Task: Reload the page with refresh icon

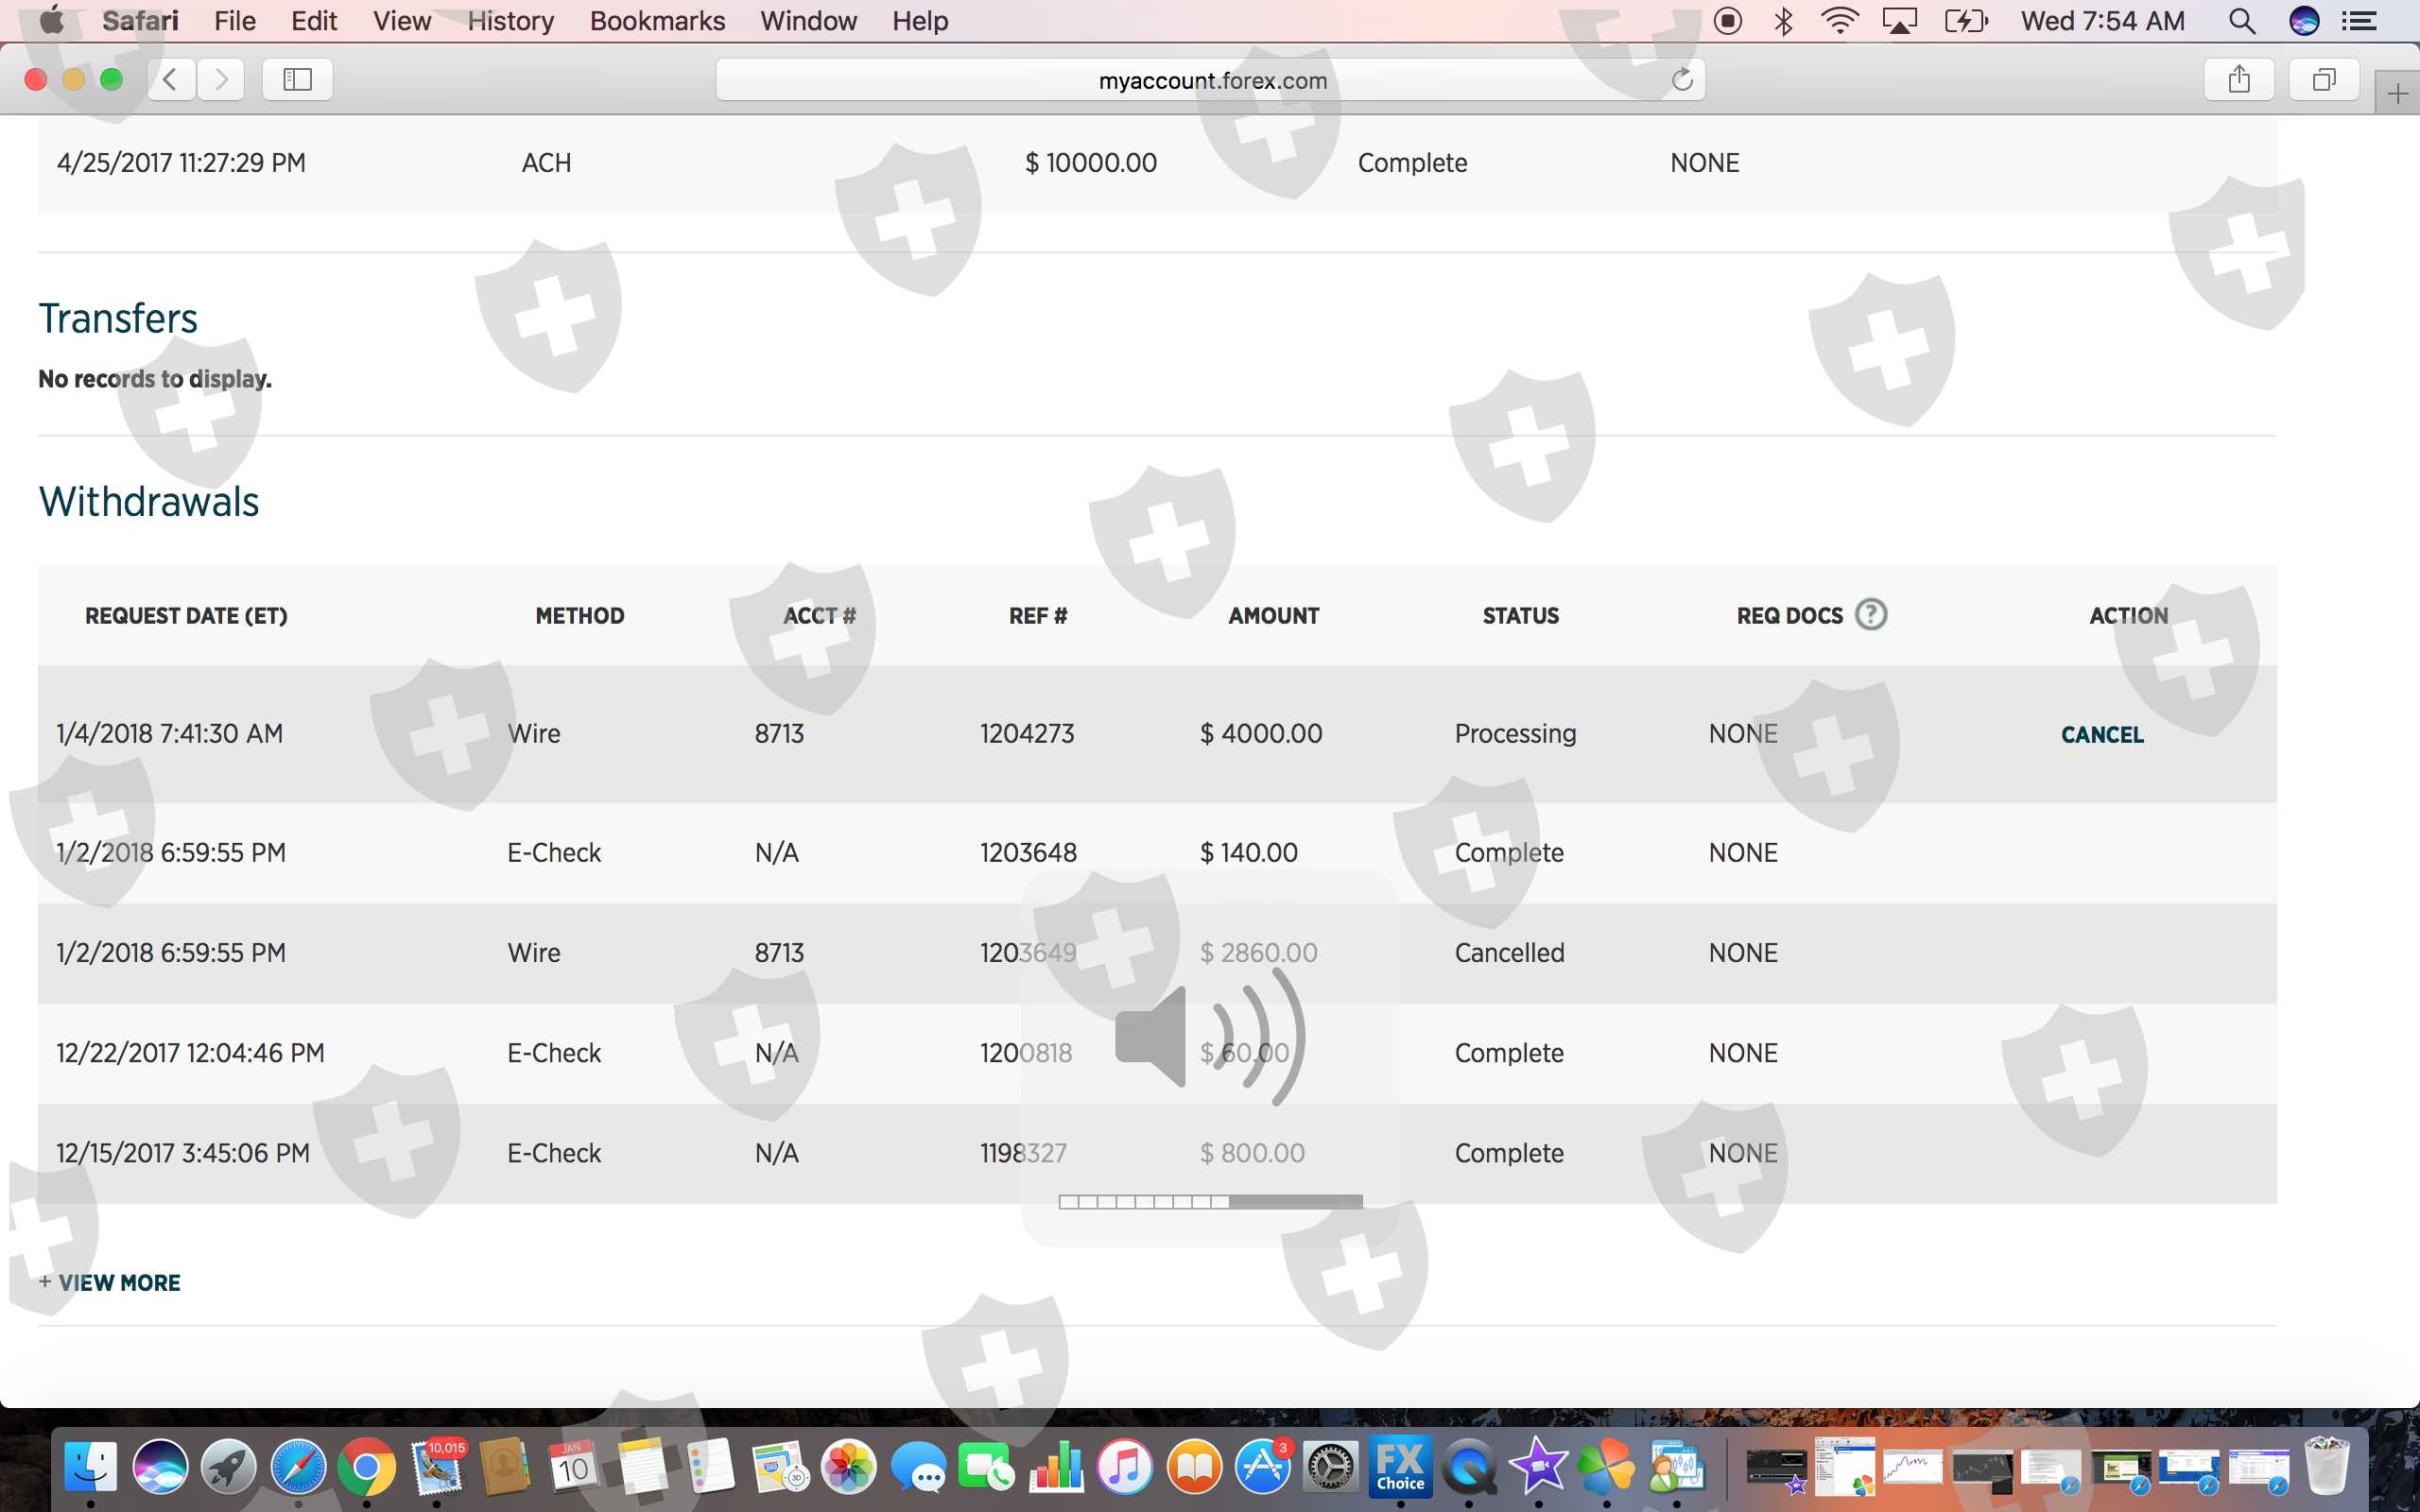Action: coord(1682,80)
